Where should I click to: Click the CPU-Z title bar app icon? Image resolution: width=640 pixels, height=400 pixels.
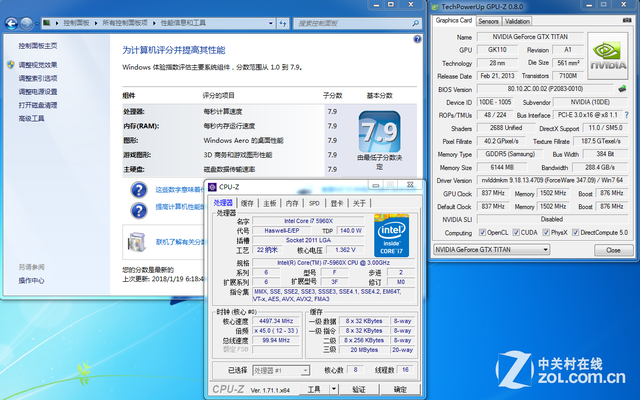click(x=212, y=187)
